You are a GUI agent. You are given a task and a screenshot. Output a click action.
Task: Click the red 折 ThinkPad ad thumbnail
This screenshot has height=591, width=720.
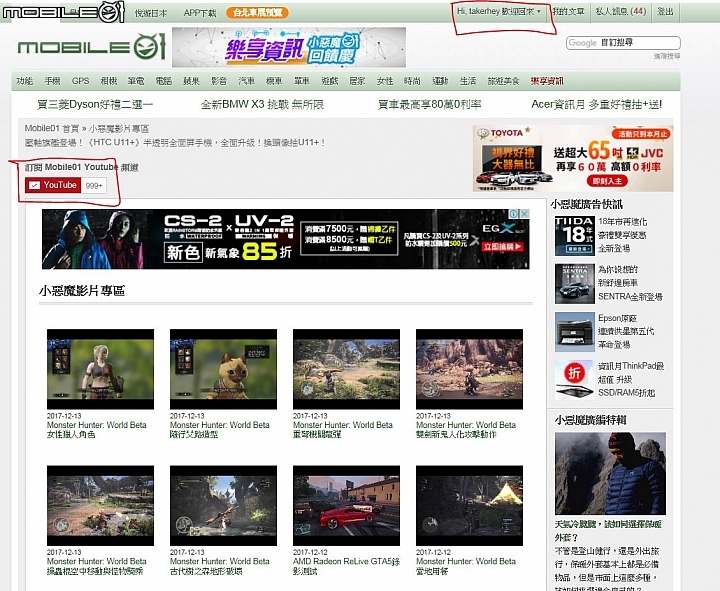(574, 380)
